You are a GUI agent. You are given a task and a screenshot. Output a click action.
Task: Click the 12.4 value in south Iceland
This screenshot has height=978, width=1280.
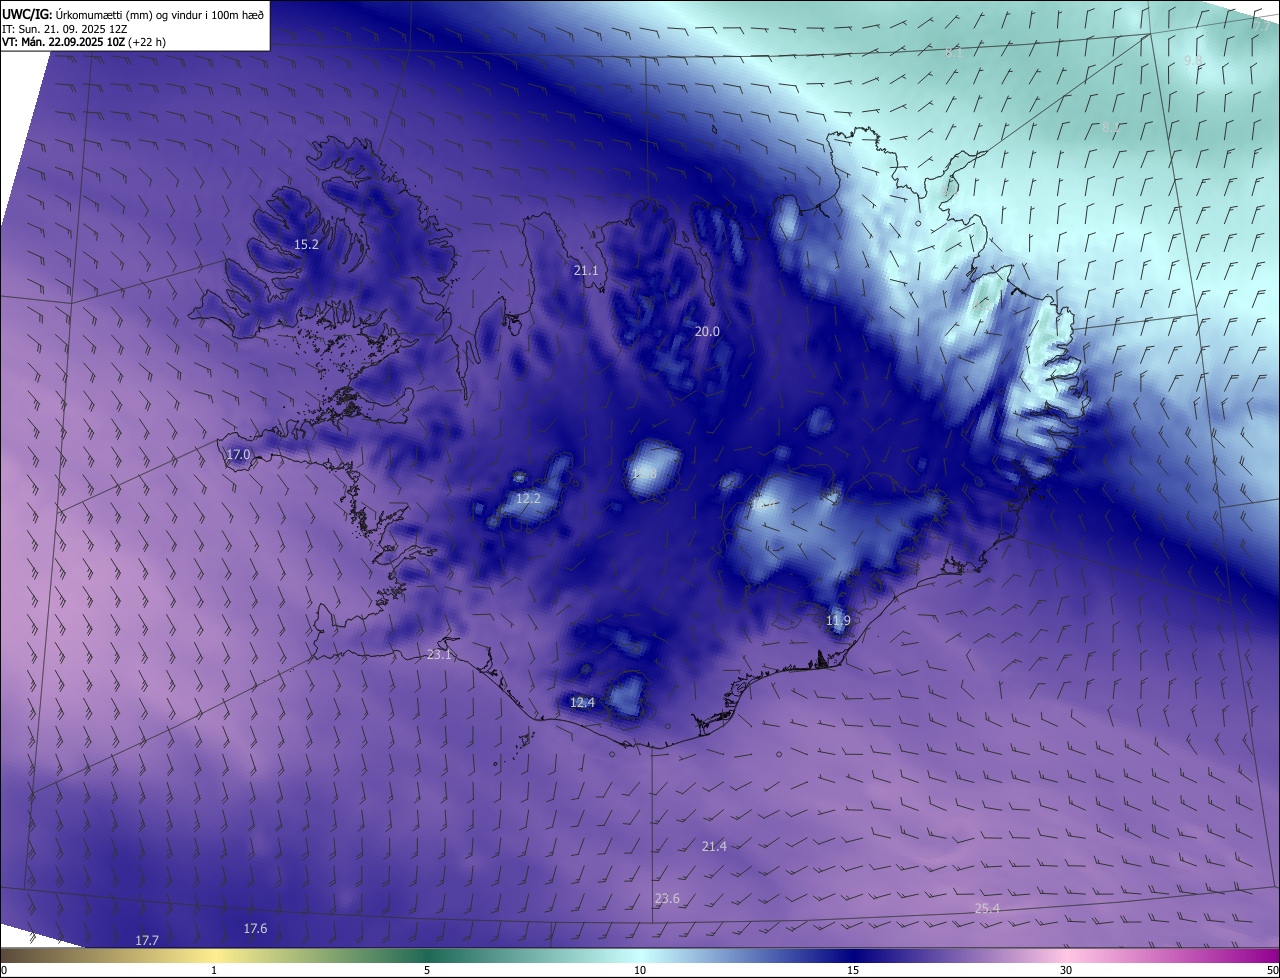tap(582, 703)
